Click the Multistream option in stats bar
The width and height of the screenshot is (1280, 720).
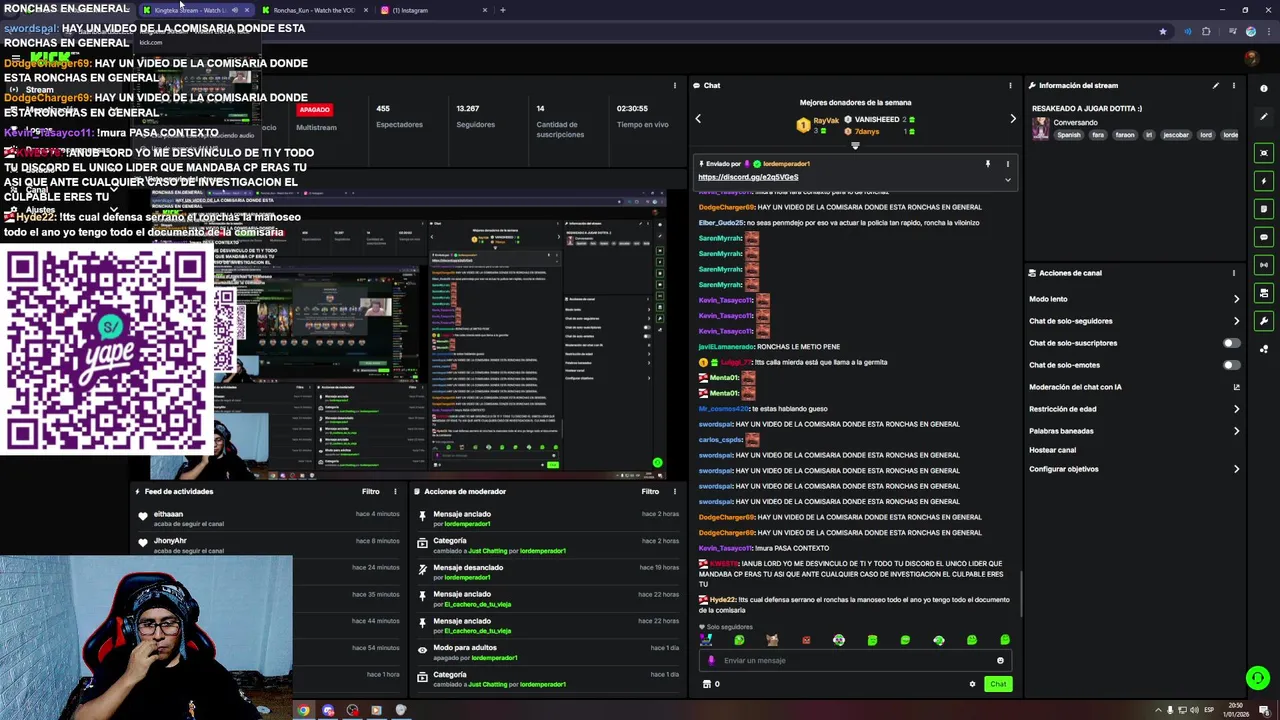(316, 127)
